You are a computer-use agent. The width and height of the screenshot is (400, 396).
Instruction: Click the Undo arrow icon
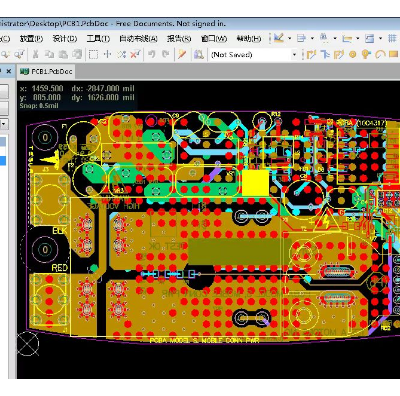click(152, 54)
